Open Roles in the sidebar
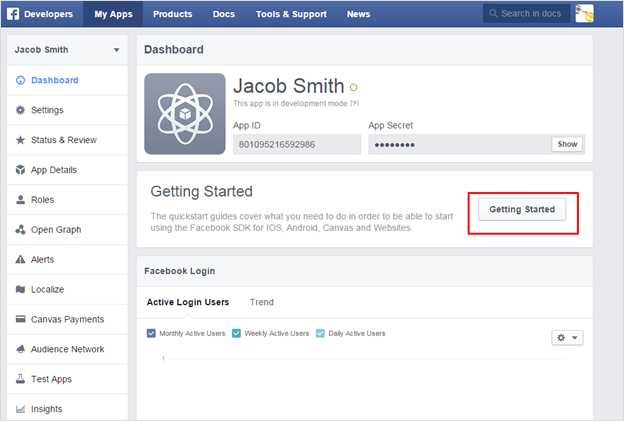624x421 pixels. coord(67,199)
